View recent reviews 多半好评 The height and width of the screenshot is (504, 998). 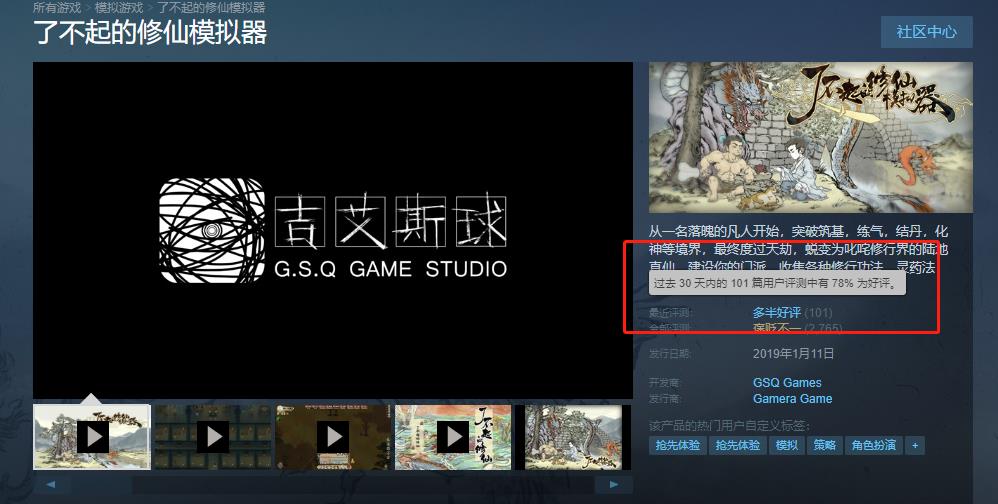click(x=776, y=313)
